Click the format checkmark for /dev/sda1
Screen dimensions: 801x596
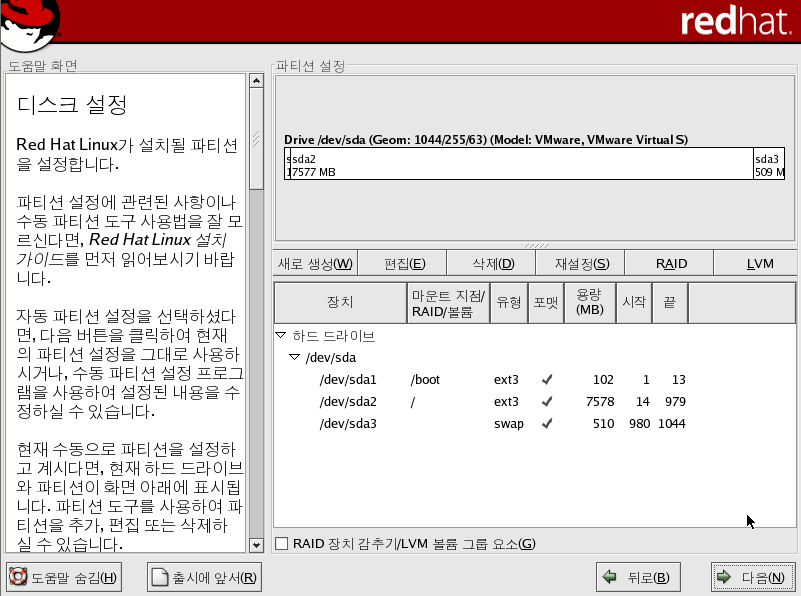(x=547, y=379)
